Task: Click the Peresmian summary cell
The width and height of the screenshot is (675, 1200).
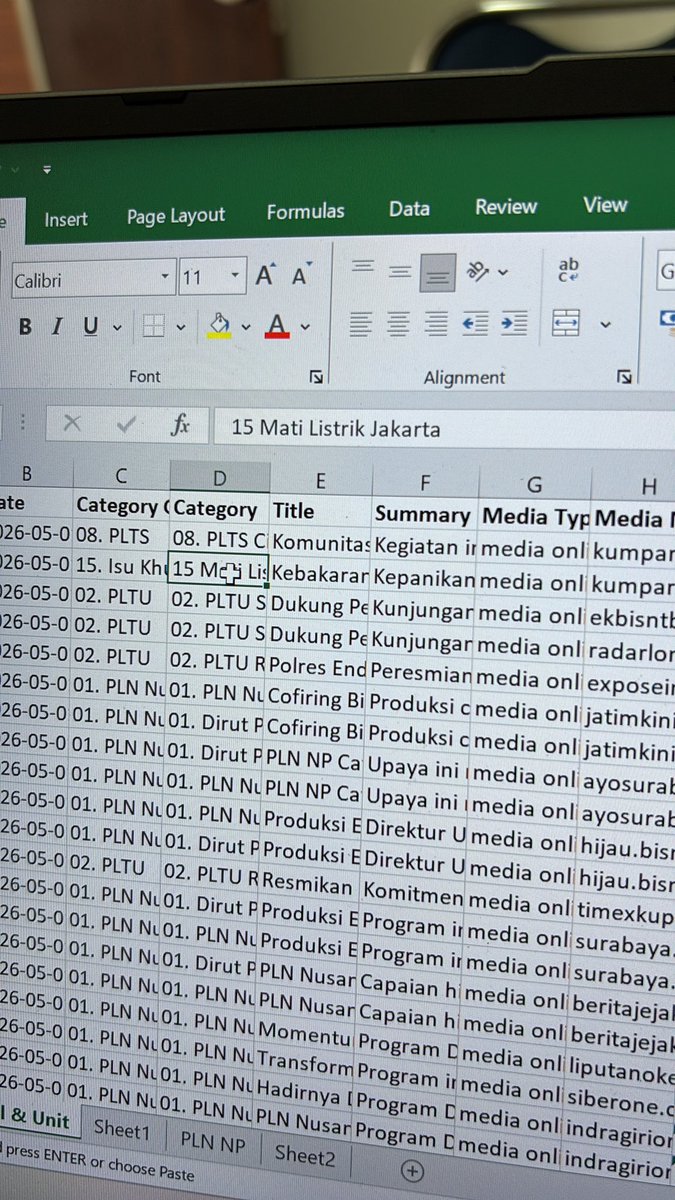Action: (x=421, y=671)
